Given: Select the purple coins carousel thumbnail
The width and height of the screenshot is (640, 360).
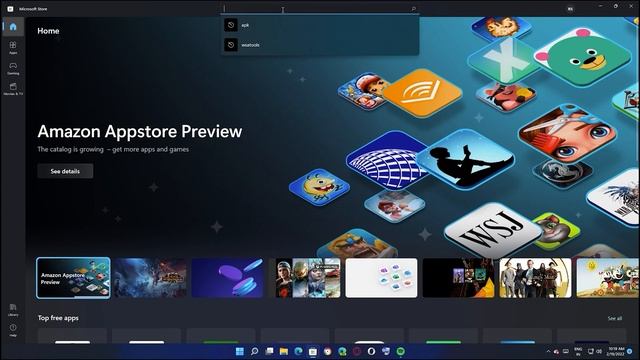Looking at the screenshot, I should [x=227, y=278].
